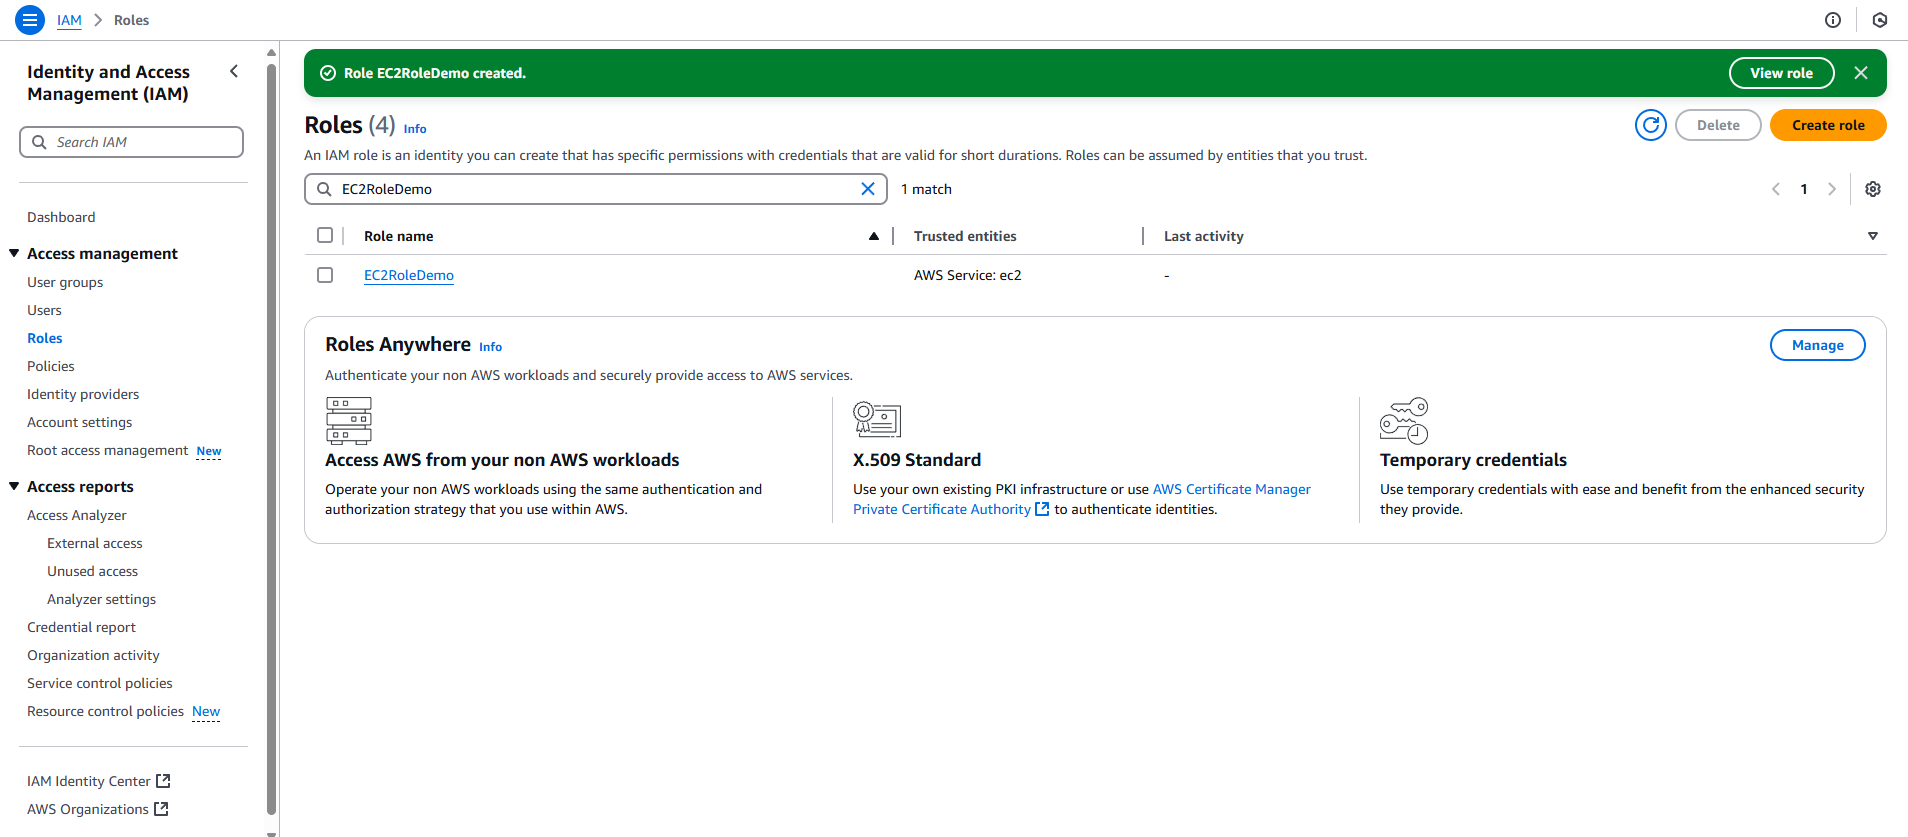The width and height of the screenshot is (1908, 837).
Task: Collapse the Access management section
Action: point(14,254)
